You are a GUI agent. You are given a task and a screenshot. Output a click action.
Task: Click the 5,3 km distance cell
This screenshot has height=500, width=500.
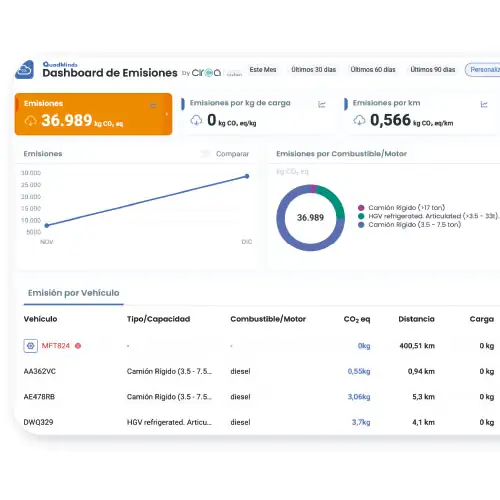424,397
